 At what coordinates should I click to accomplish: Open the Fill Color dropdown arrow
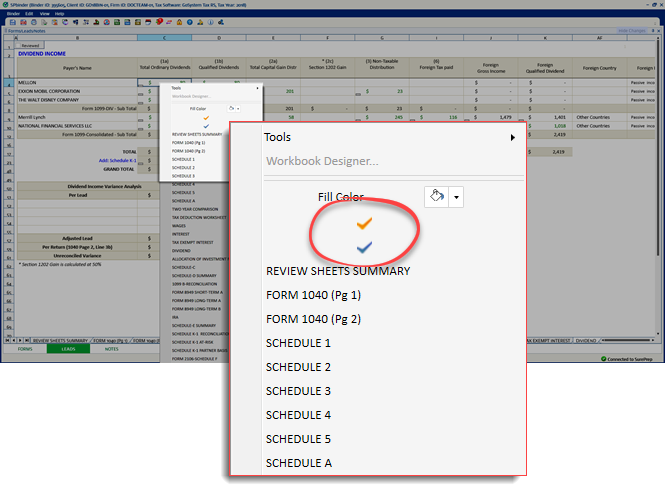pos(457,198)
